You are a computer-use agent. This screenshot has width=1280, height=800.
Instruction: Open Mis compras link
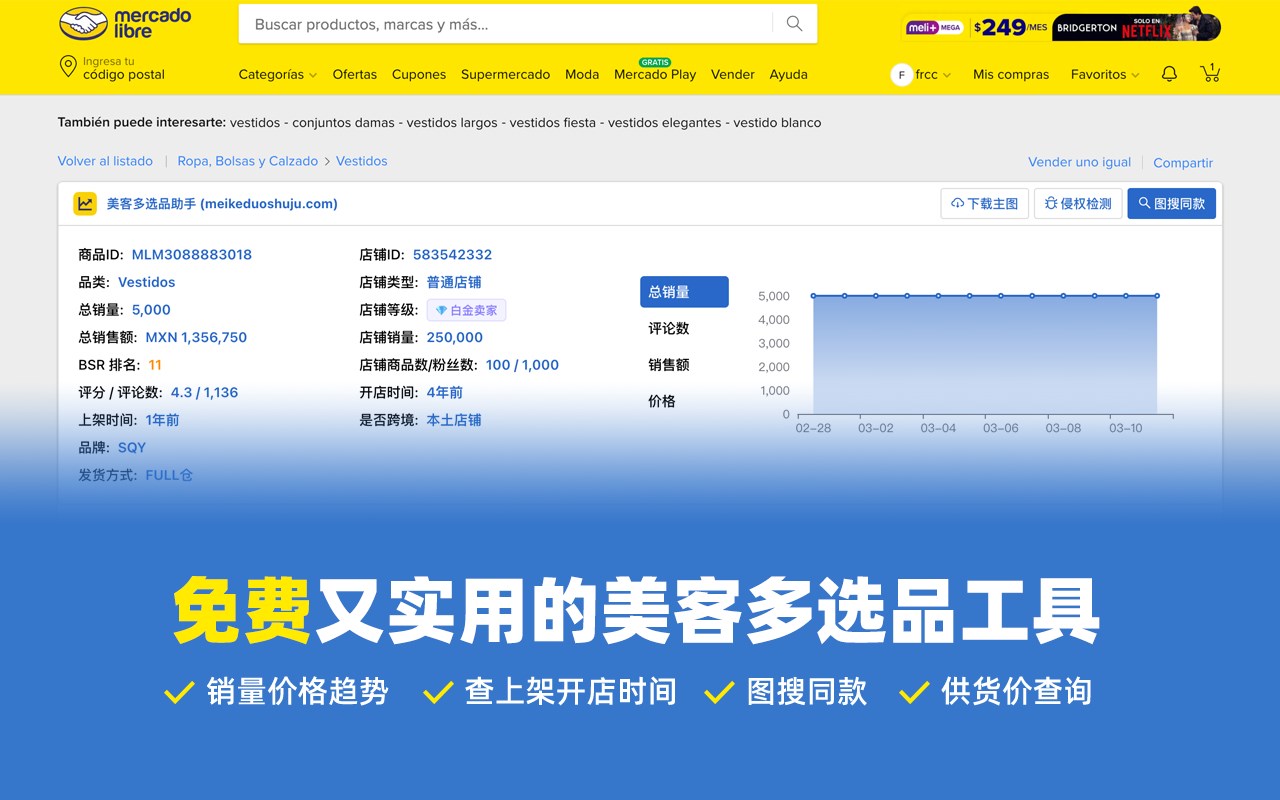pos(1011,74)
